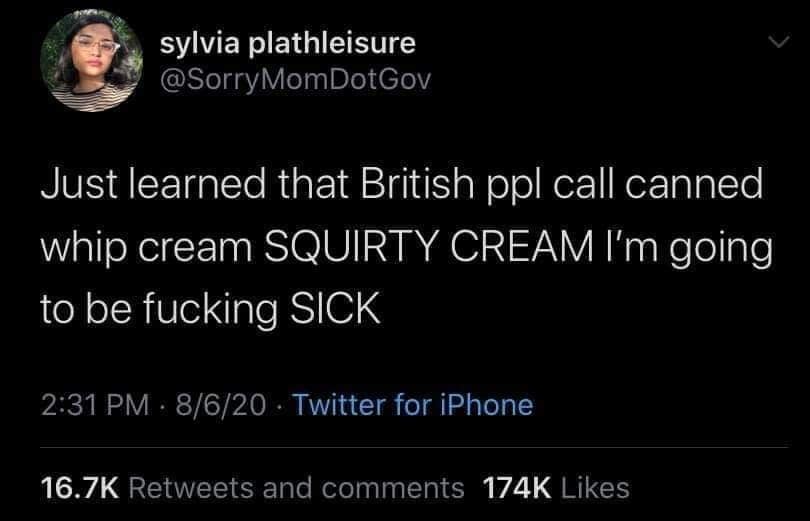
Task: Open the 174K count number
Action: [517, 488]
